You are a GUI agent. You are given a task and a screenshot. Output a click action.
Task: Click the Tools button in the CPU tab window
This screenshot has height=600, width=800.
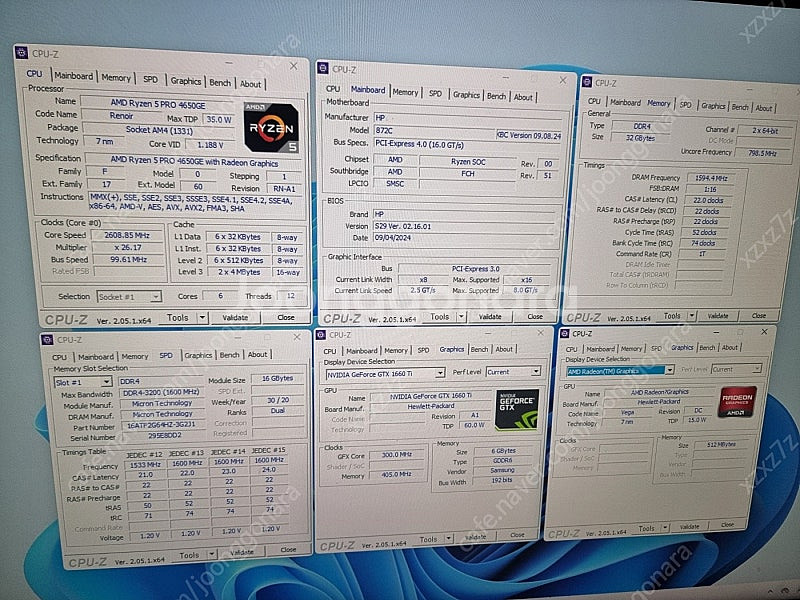[x=178, y=317]
